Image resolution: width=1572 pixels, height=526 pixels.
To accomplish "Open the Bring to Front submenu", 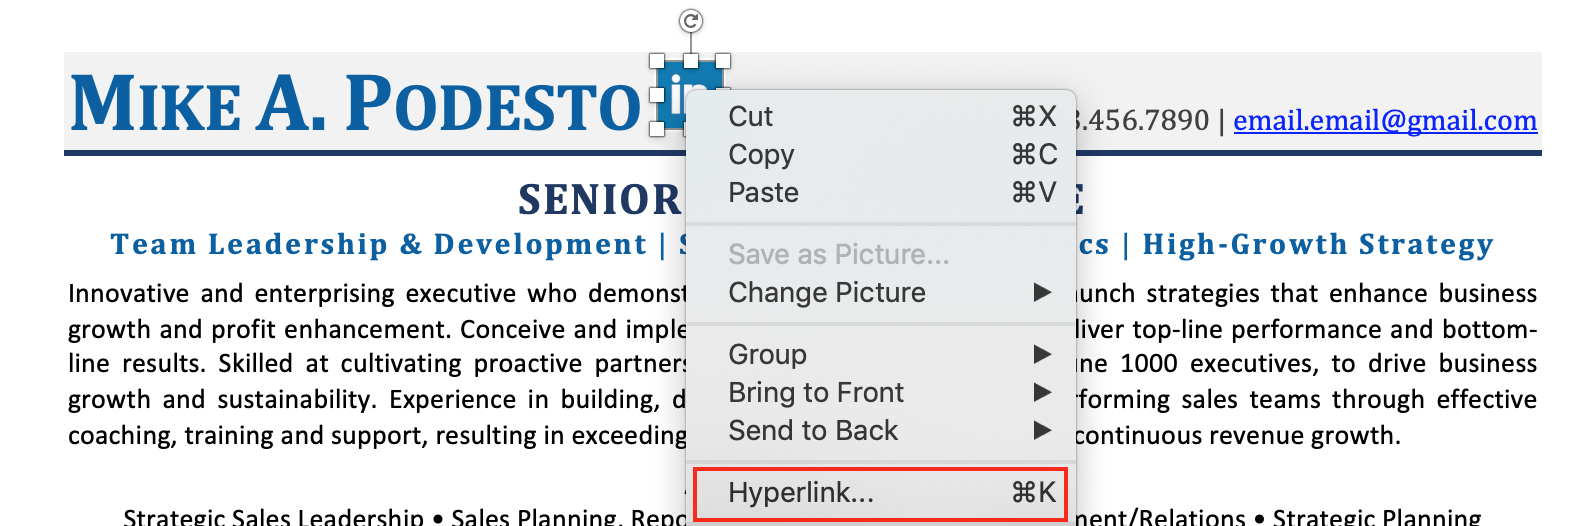I will click(881, 393).
